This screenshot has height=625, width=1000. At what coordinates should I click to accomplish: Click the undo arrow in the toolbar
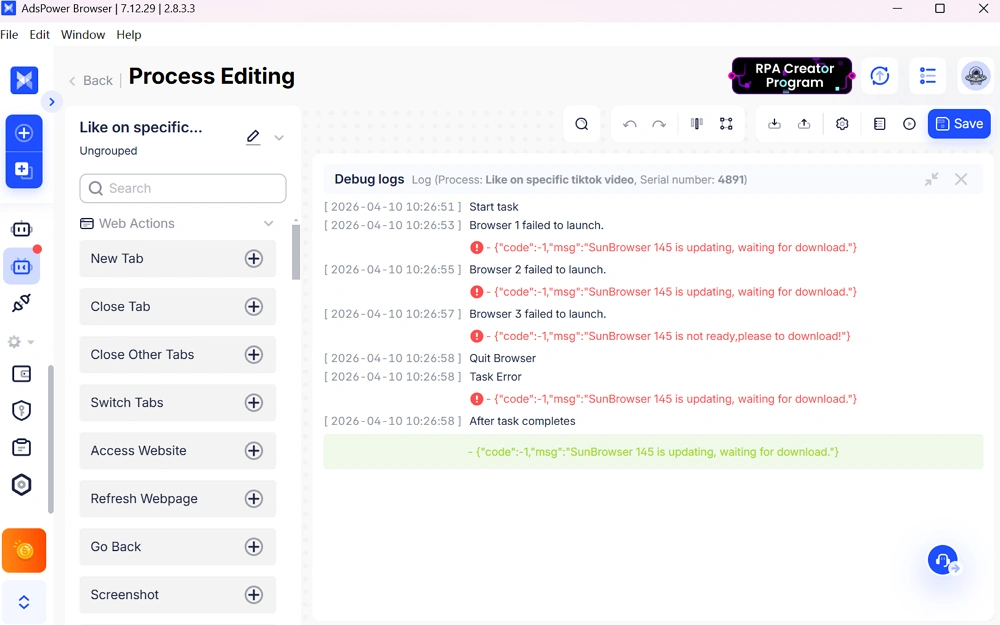[x=629, y=124]
